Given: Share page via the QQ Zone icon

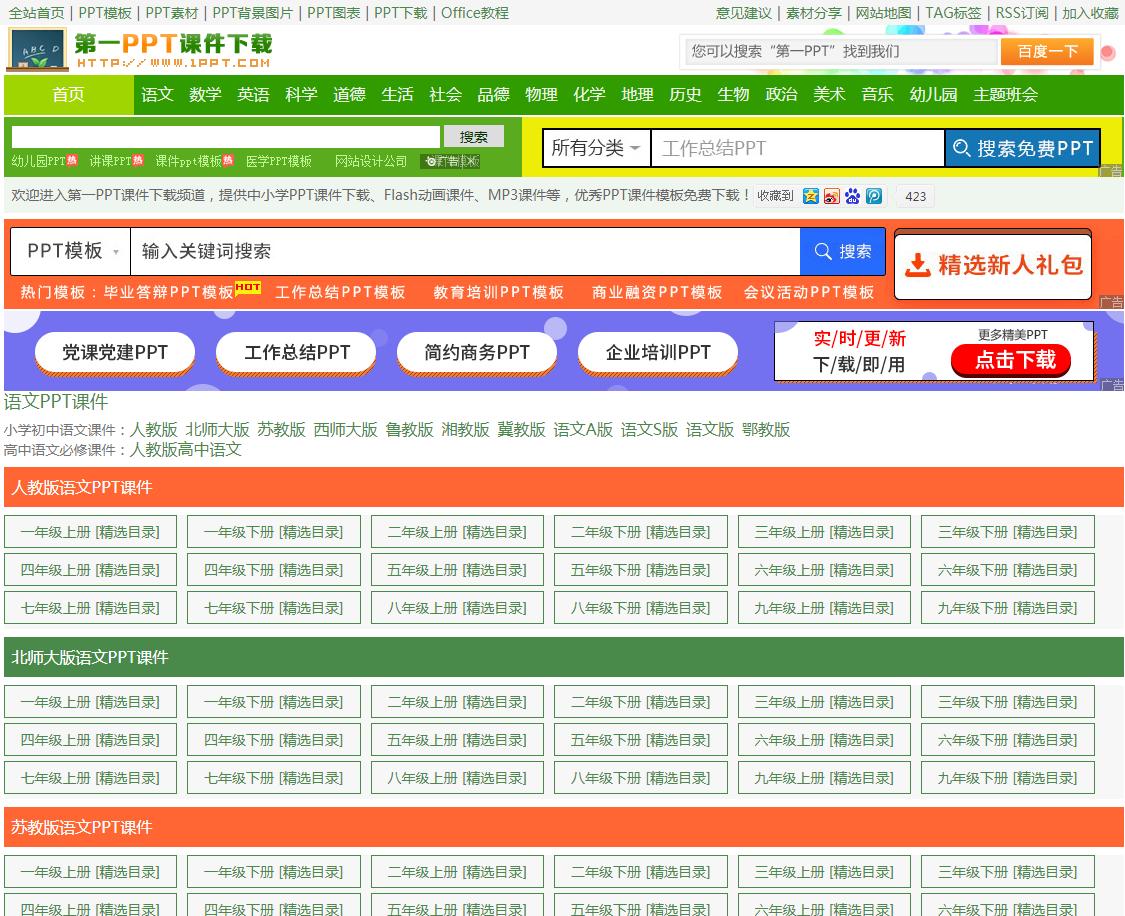Looking at the screenshot, I should click(810, 196).
